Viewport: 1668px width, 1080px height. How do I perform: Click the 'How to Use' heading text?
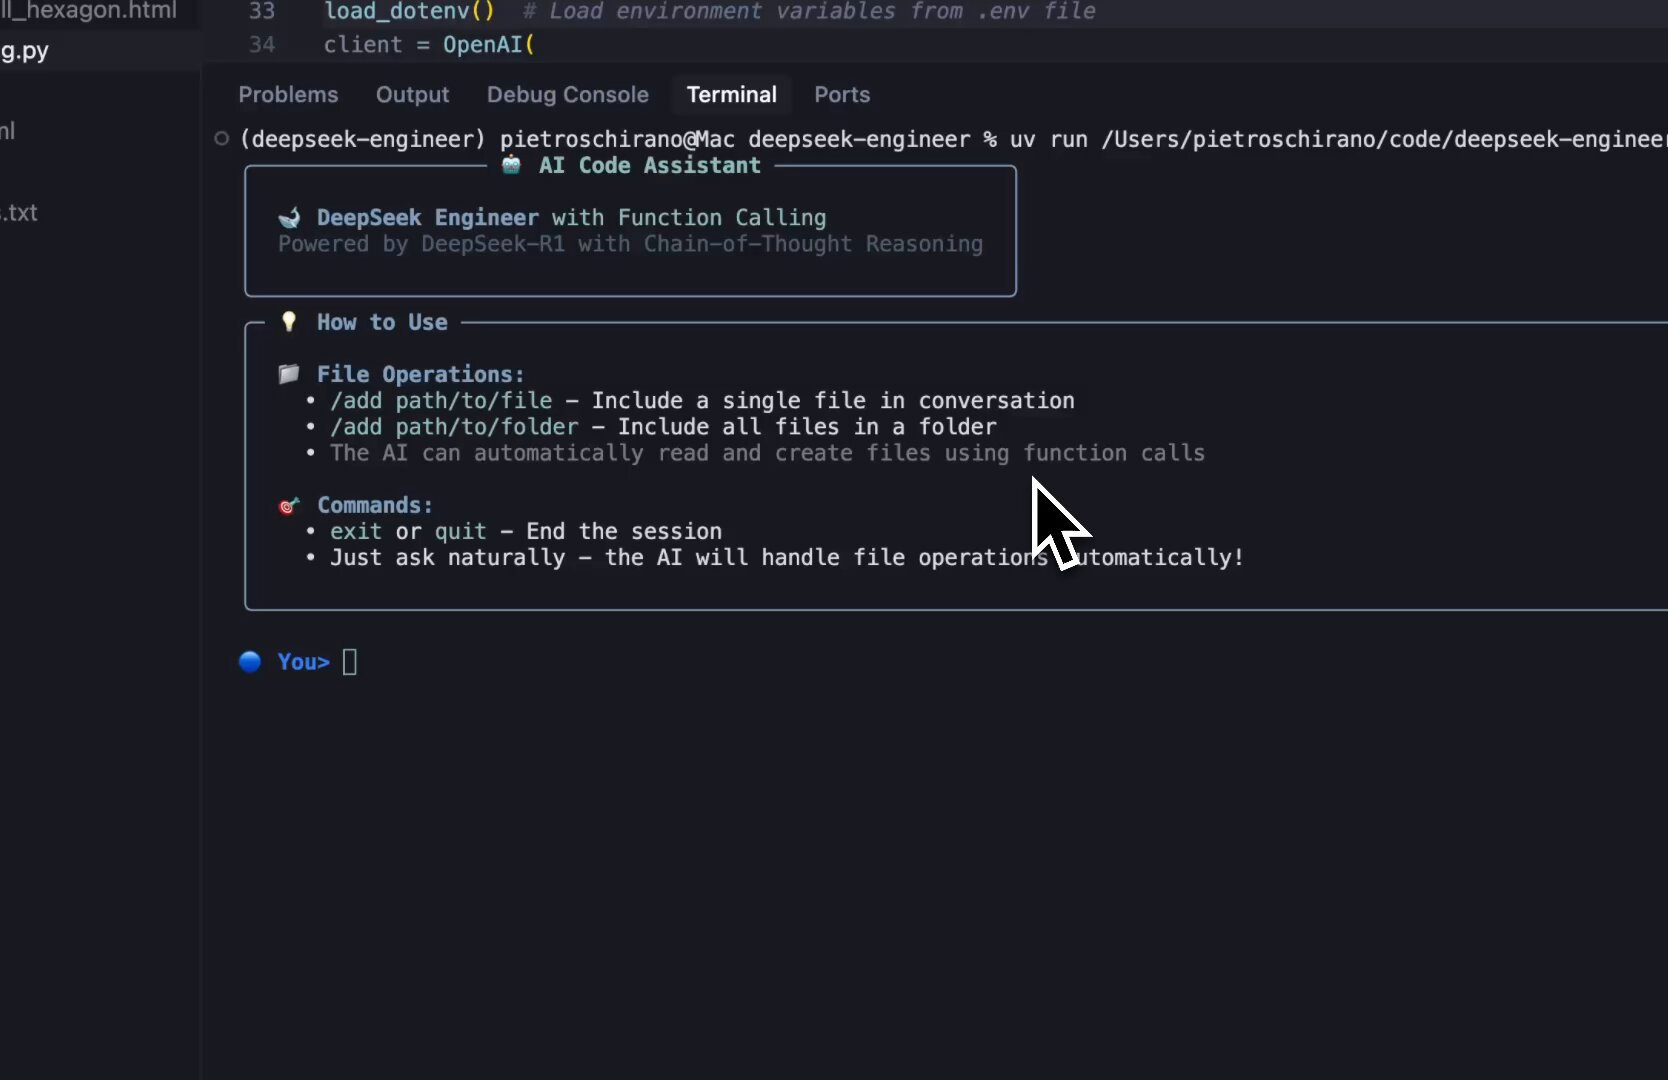[382, 322]
